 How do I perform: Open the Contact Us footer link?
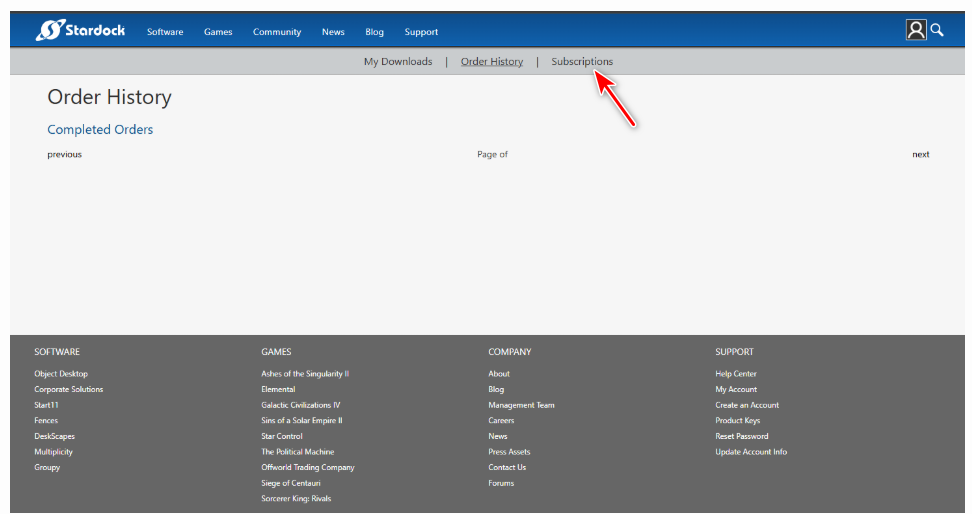[507, 467]
